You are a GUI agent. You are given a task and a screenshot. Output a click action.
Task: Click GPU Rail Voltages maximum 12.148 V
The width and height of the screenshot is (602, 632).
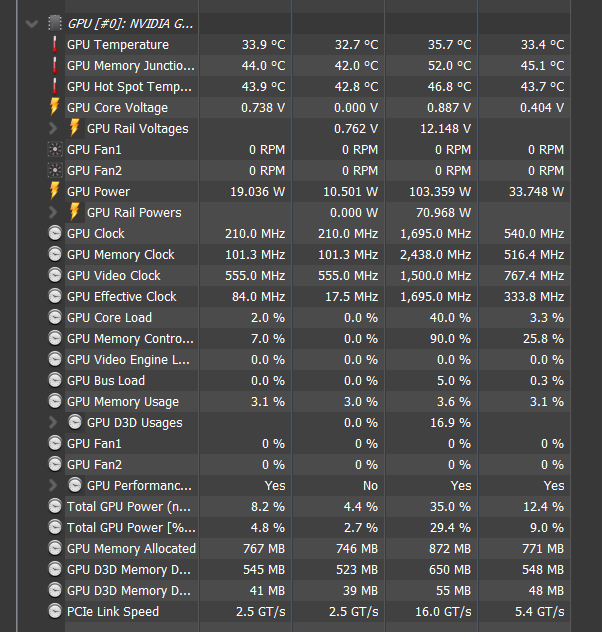[x=446, y=129]
